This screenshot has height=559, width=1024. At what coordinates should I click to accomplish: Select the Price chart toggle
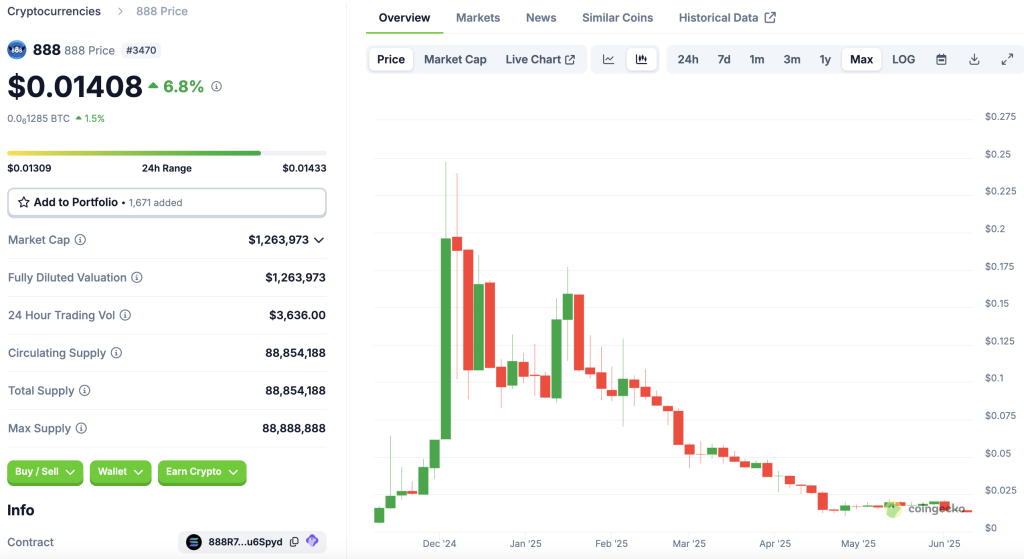point(391,59)
